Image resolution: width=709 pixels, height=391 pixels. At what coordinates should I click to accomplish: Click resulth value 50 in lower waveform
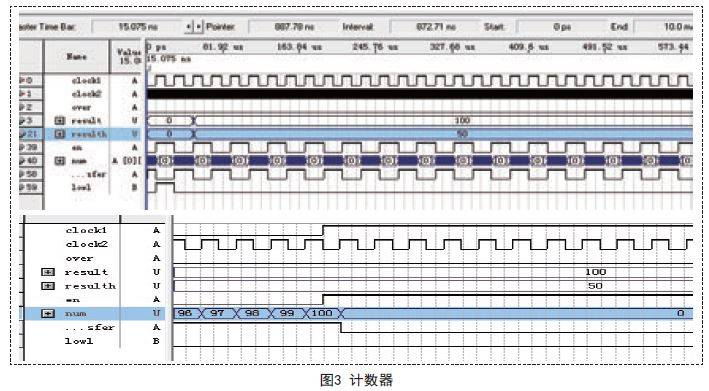coord(595,286)
